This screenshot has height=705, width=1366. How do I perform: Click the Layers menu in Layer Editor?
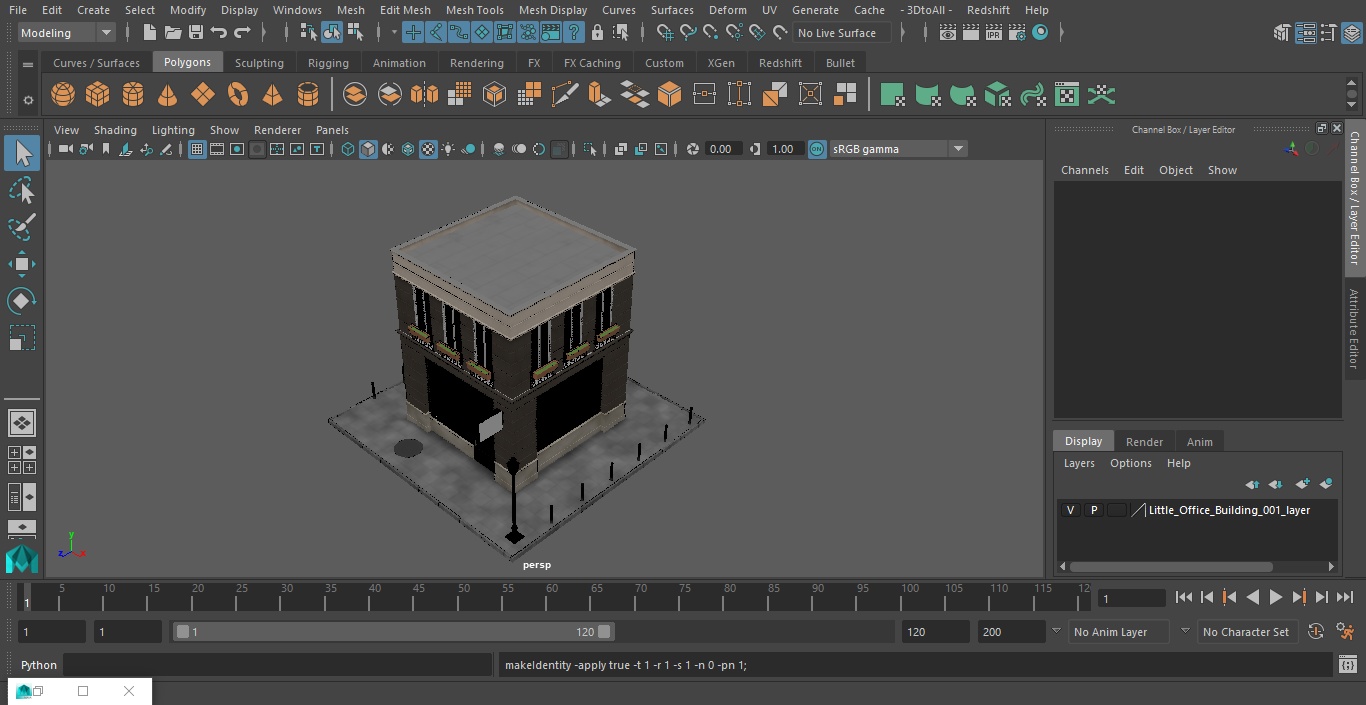coord(1079,463)
